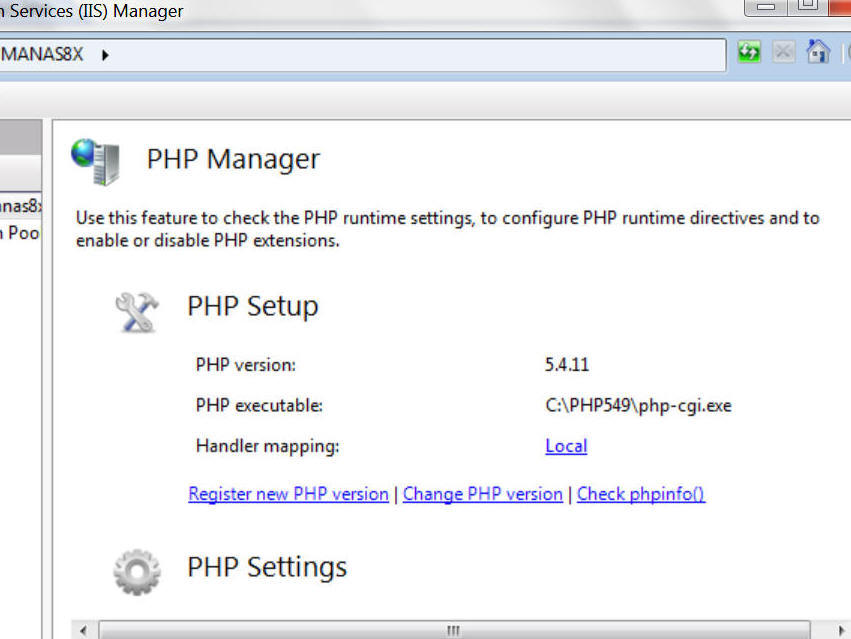
Task: Open the Check phpinfo() link
Action: 641,494
